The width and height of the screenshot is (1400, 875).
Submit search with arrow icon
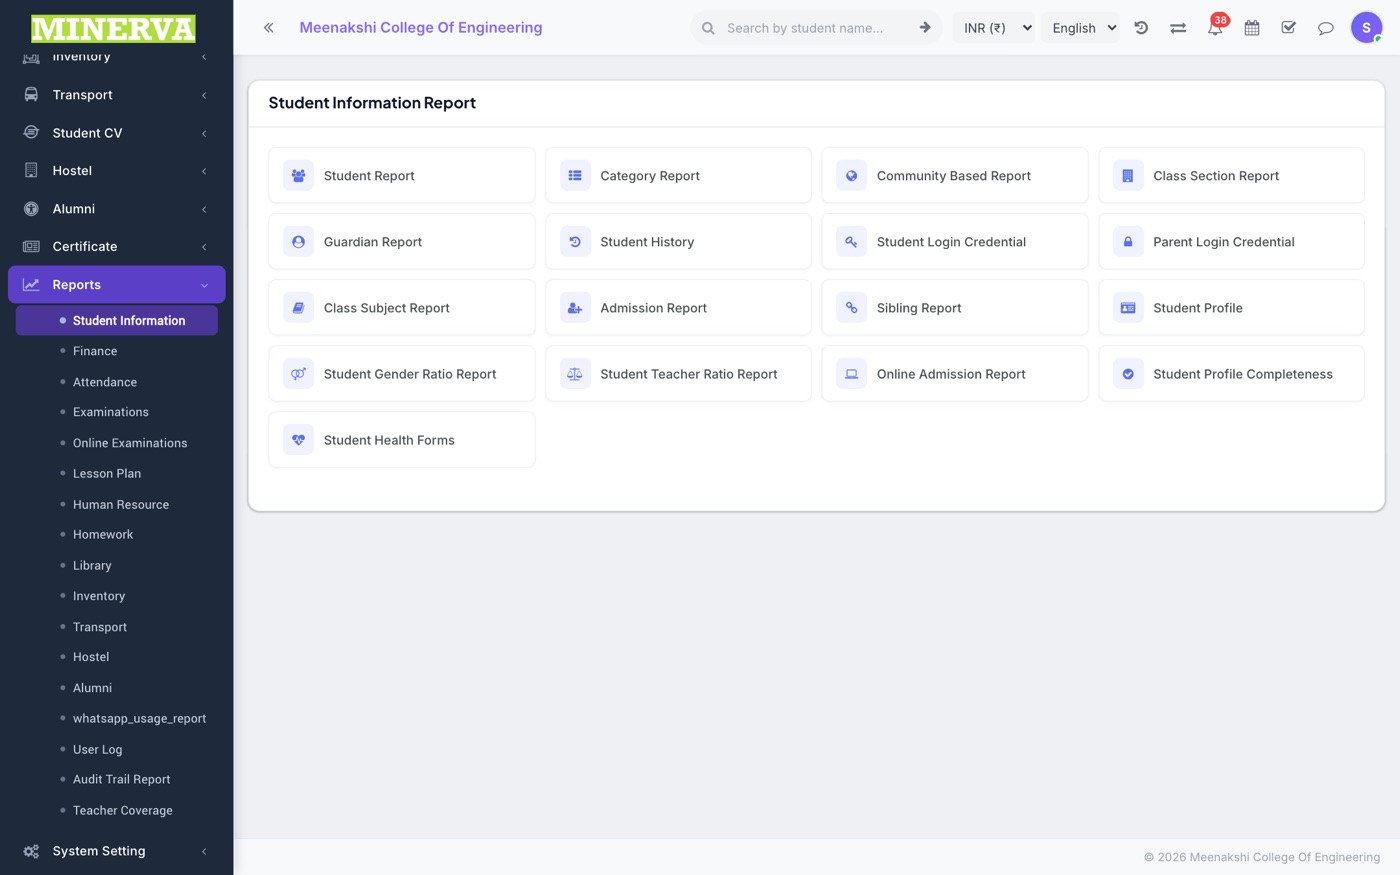pyautogui.click(x=925, y=28)
